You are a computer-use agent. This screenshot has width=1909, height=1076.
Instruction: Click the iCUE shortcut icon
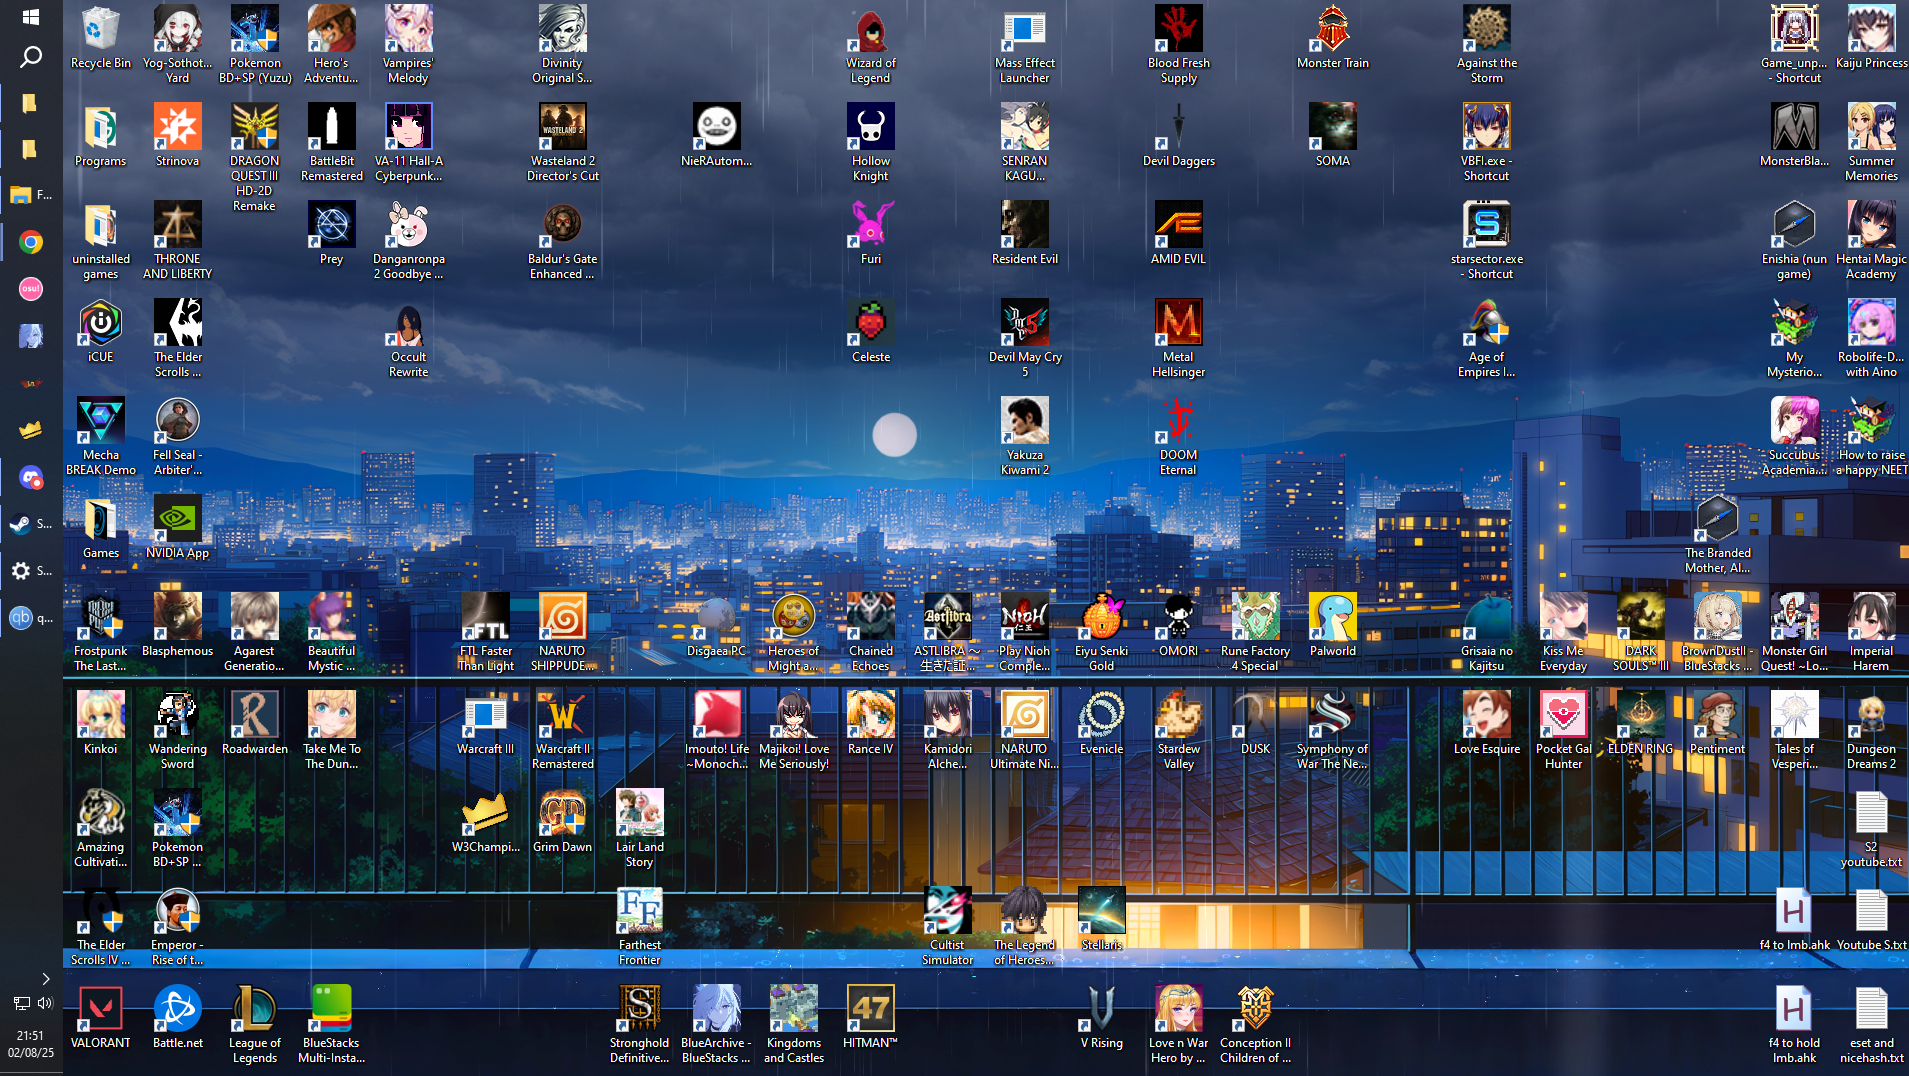coord(100,332)
